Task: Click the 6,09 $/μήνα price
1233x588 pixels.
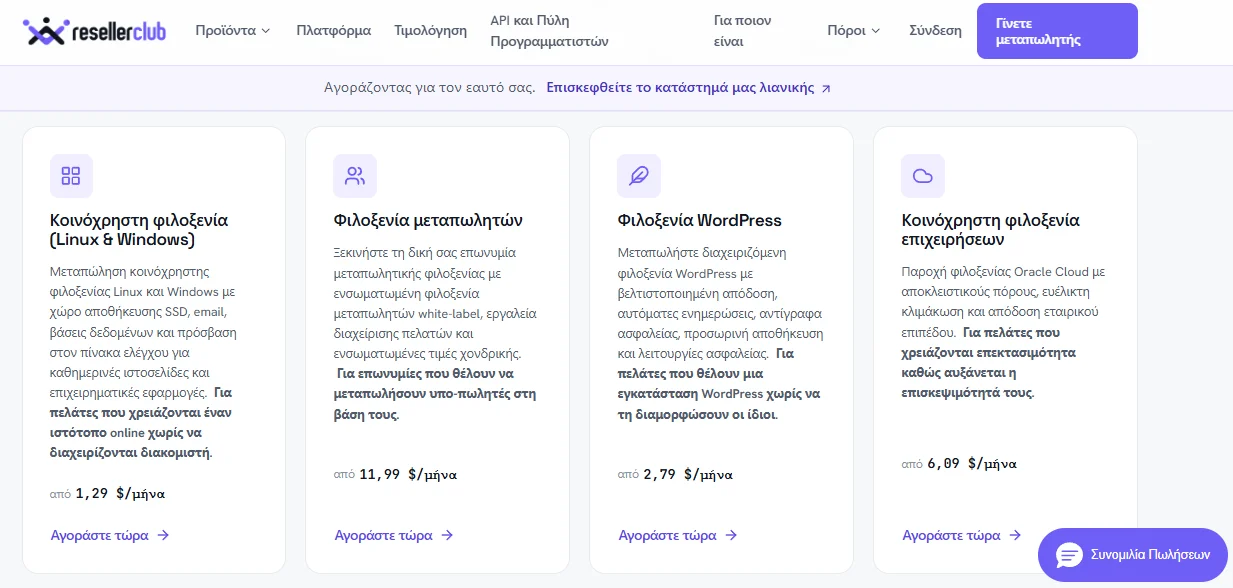Action: [972, 463]
